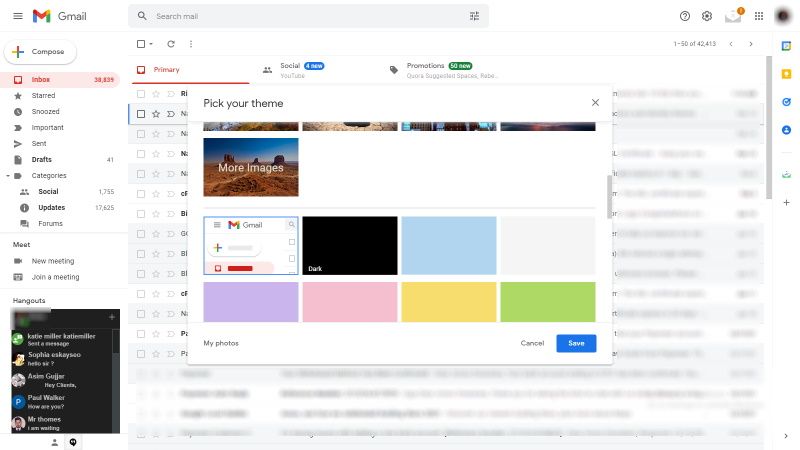Select the Dark theme
The image size is (800, 450).
[350, 245]
